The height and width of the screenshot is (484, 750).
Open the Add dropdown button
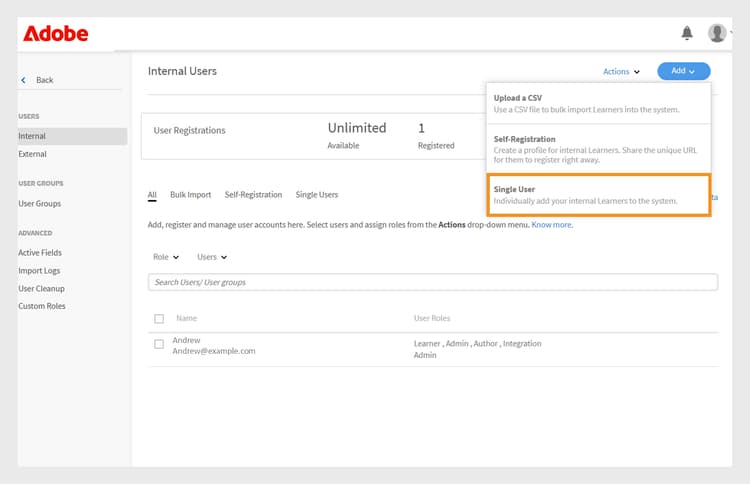click(683, 71)
